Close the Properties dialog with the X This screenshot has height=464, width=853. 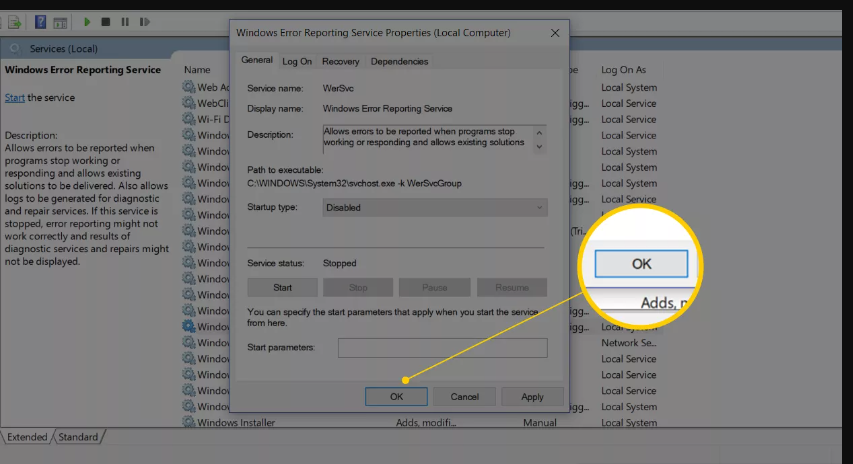point(555,33)
